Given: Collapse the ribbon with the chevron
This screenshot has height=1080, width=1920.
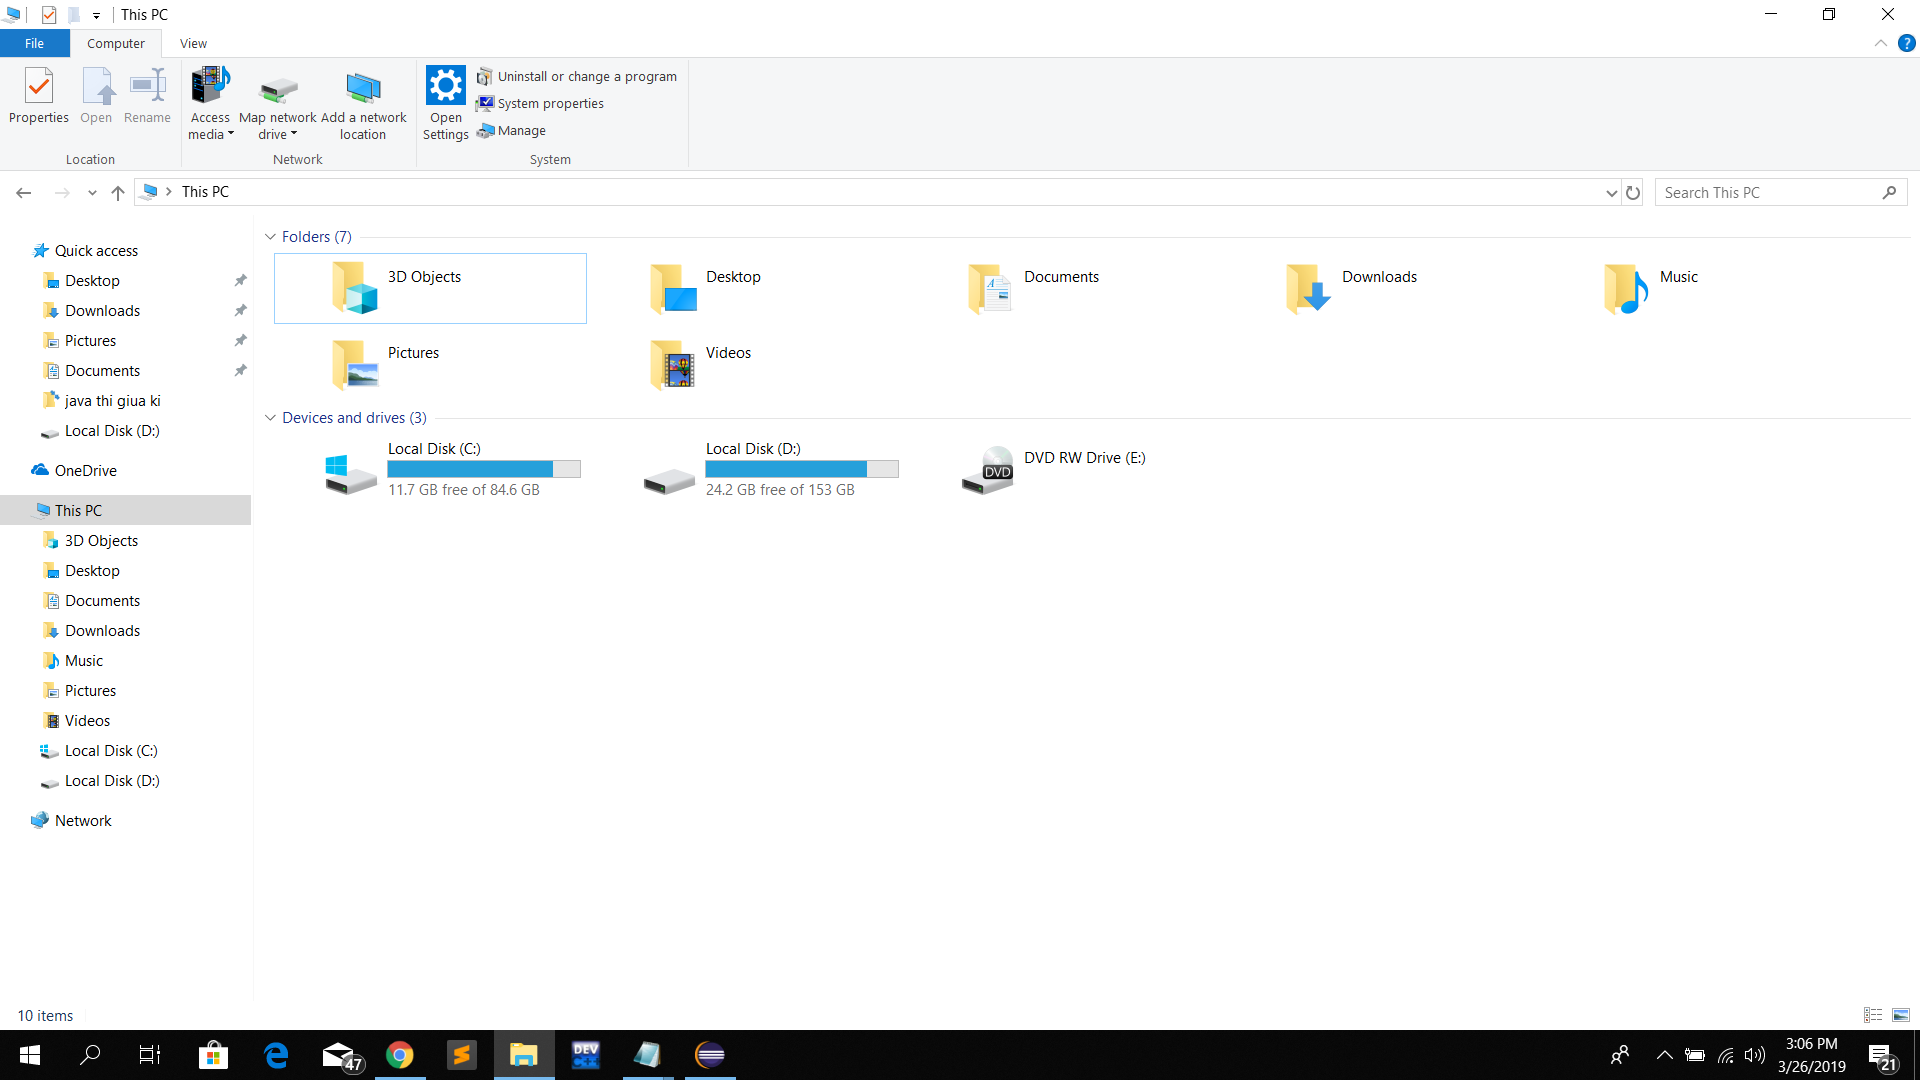Looking at the screenshot, I should [x=1880, y=43].
